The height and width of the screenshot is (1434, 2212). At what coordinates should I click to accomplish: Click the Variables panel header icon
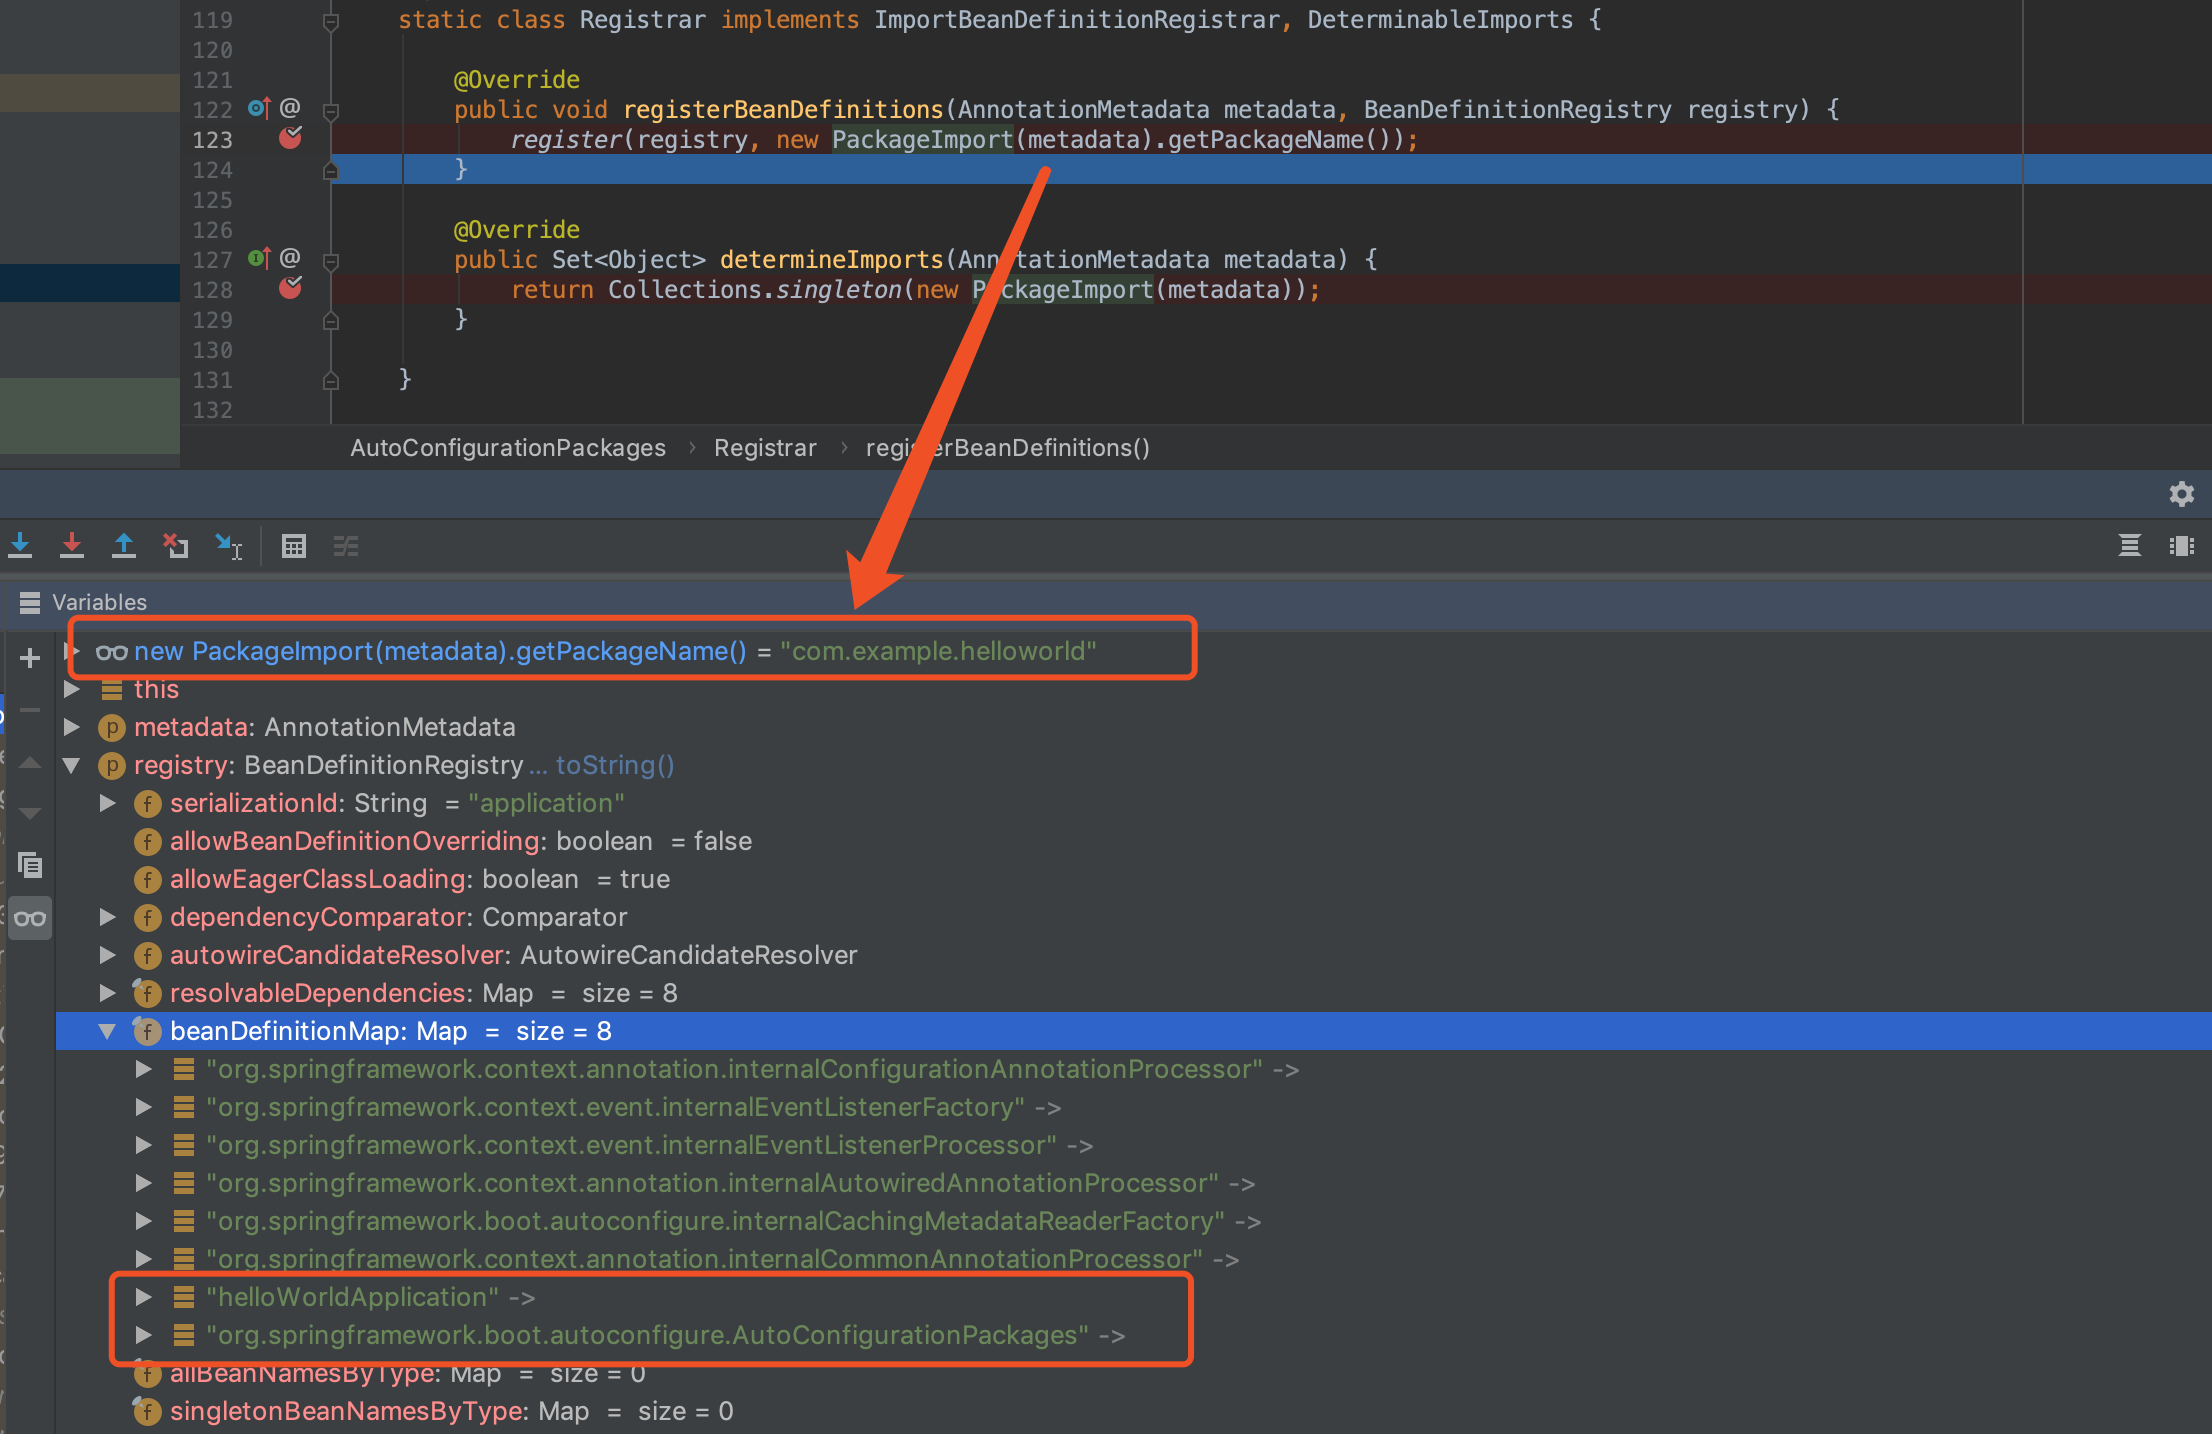30,602
